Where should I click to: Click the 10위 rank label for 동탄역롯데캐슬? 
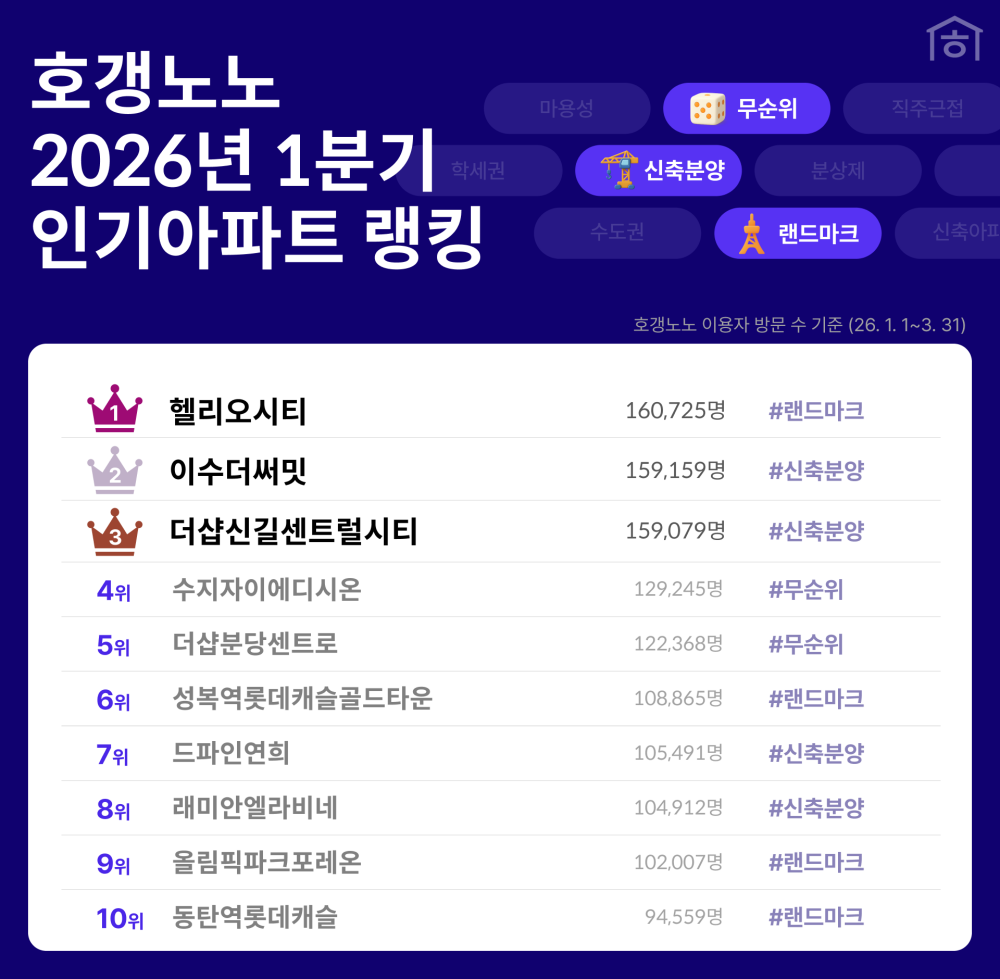click(120, 918)
